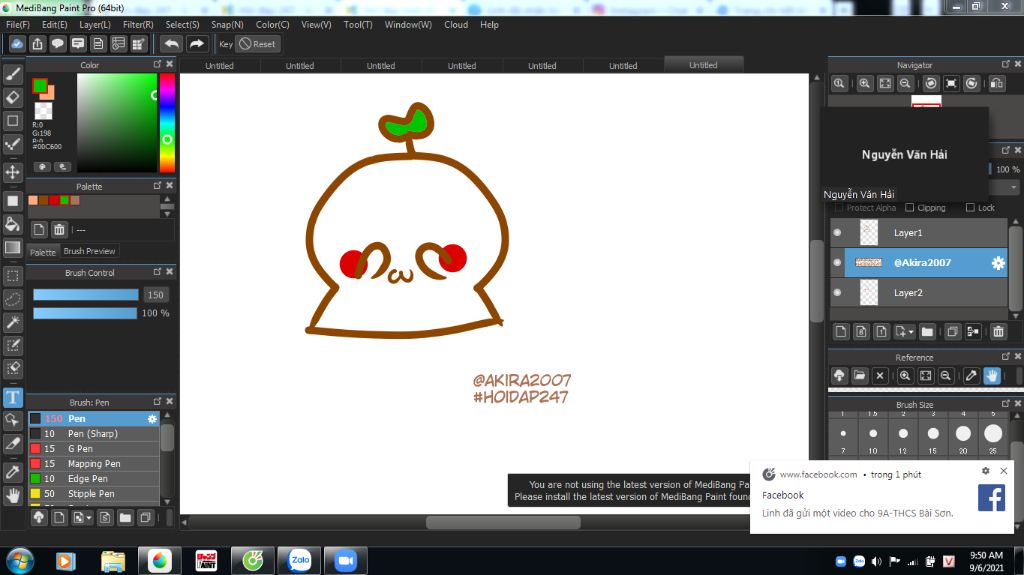Select the green swatch in Palette
The image size is (1024, 575).
coord(65,200)
